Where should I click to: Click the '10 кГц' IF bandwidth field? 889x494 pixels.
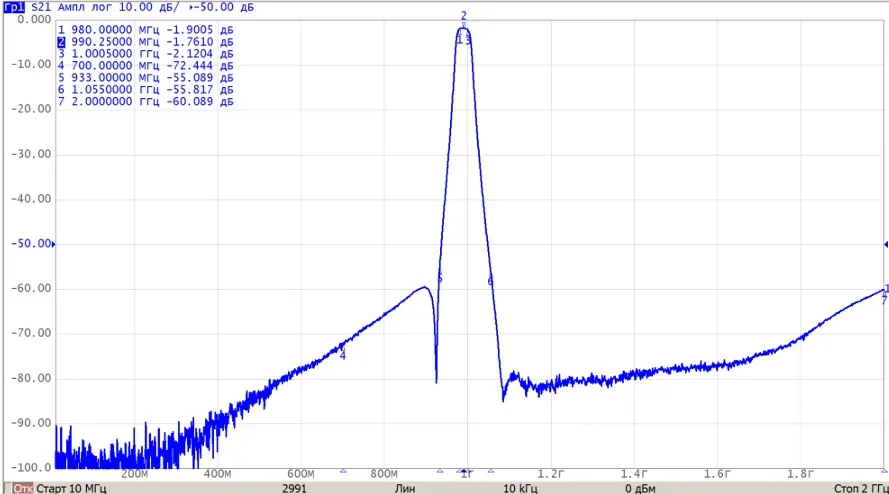pyautogui.click(x=520, y=488)
